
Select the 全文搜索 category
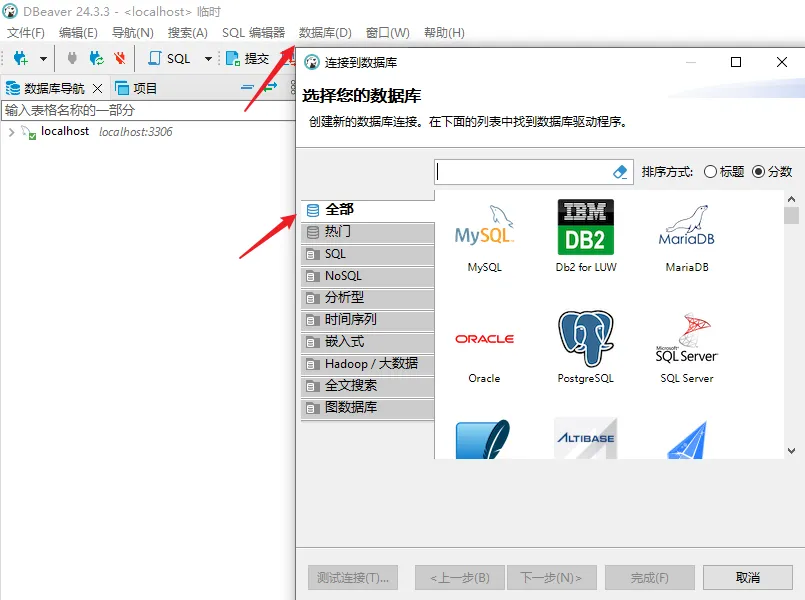(368, 385)
